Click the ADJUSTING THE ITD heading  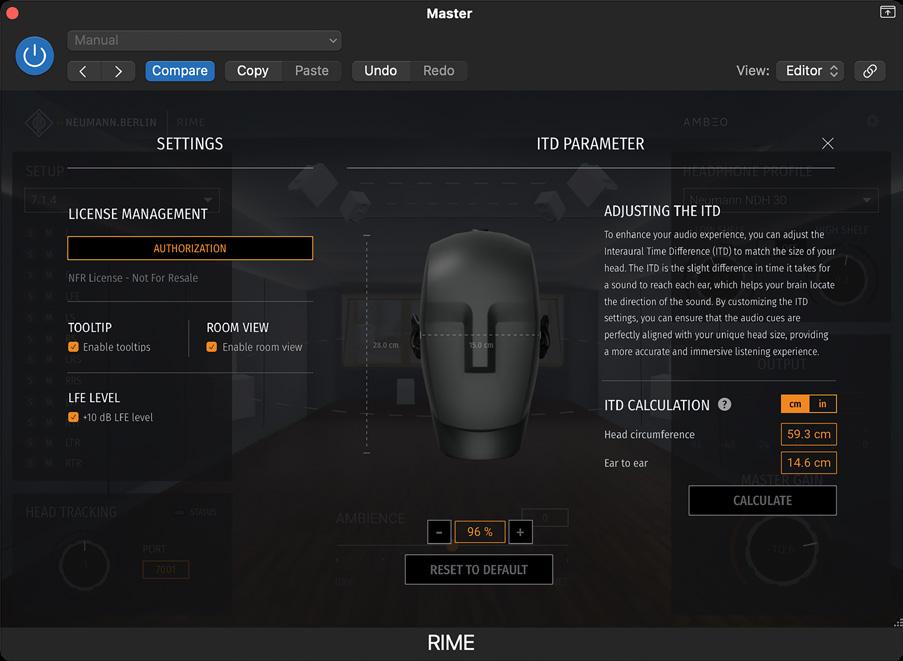(662, 211)
